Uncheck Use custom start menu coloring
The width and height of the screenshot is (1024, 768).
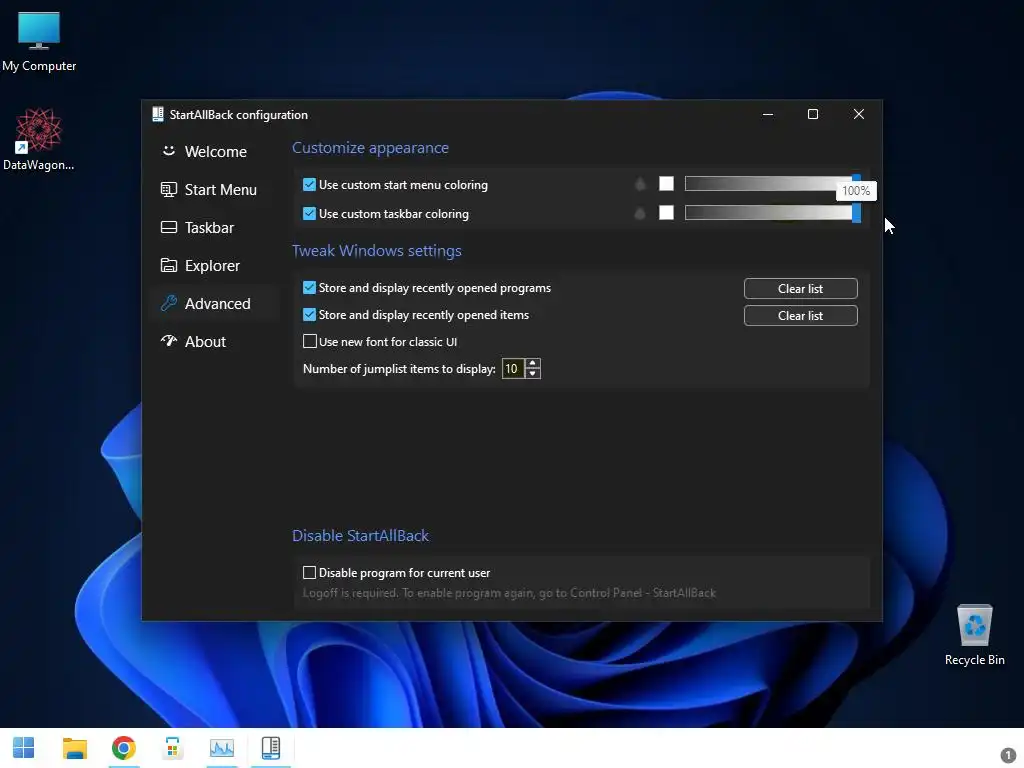point(310,185)
